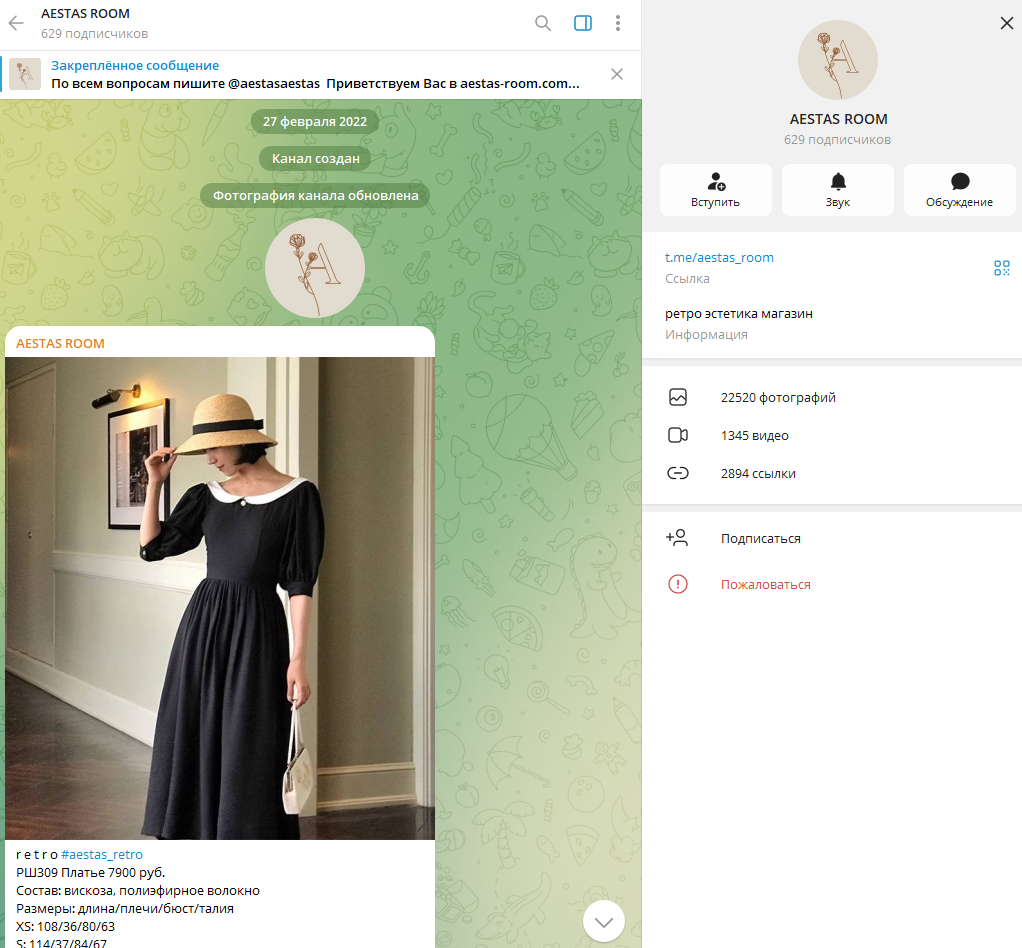Click the '27 февраля 2022' date badge

click(x=315, y=121)
